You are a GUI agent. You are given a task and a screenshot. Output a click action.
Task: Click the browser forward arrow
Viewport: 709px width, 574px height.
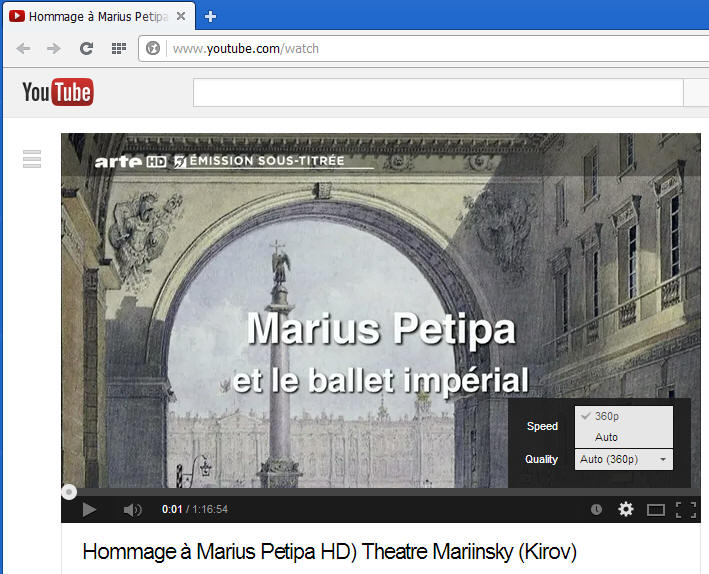pyautogui.click(x=53, y=48)
